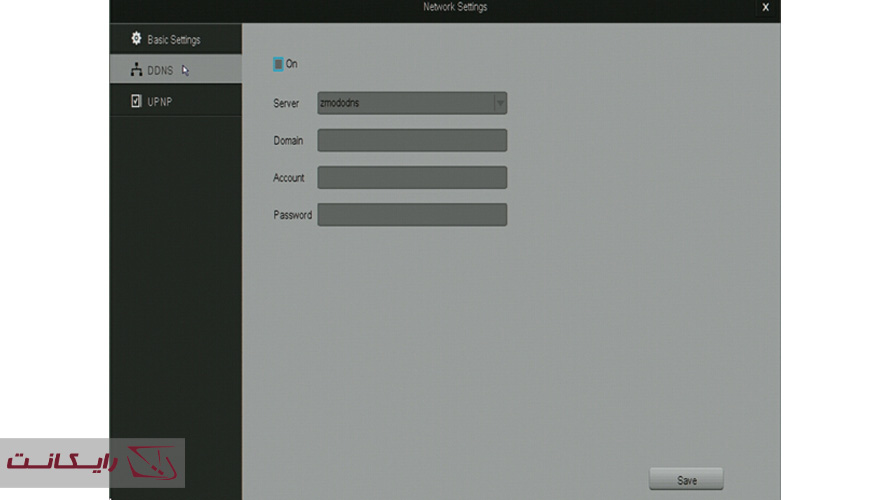Click the UPNP checkmark icon
Image resolution: width=889 pixels, height=500 pixels.
[x=137, y=101]
